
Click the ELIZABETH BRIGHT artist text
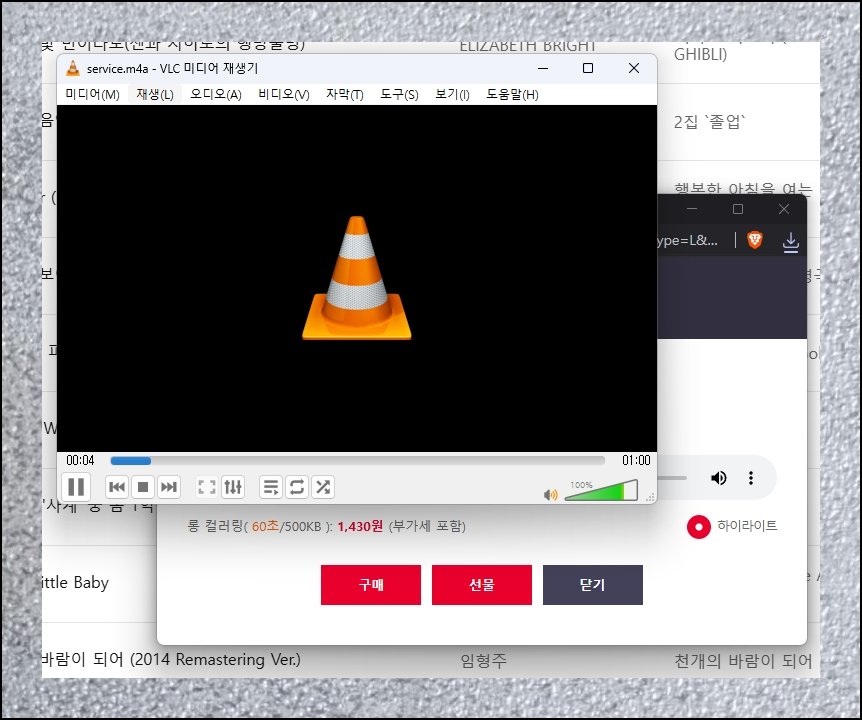coord(527,47)
